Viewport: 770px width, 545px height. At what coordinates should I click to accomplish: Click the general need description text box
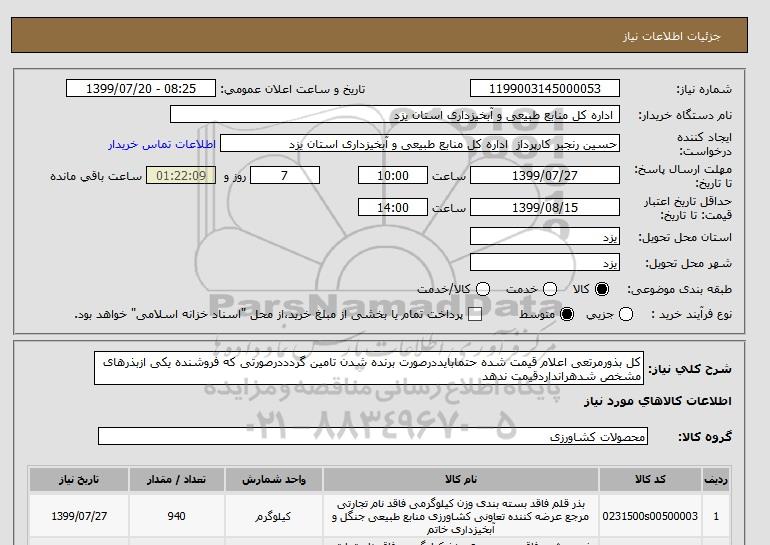tap(369, 368)
